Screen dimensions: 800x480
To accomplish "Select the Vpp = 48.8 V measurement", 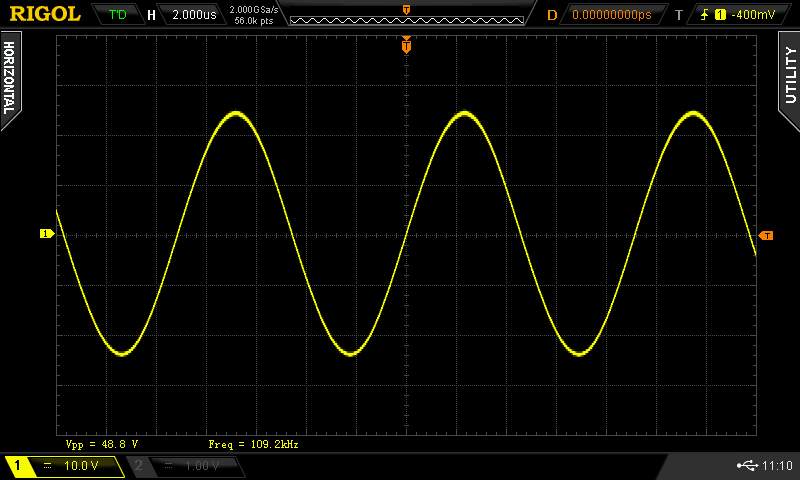I will pyautogui.click(x=101, y=443).
